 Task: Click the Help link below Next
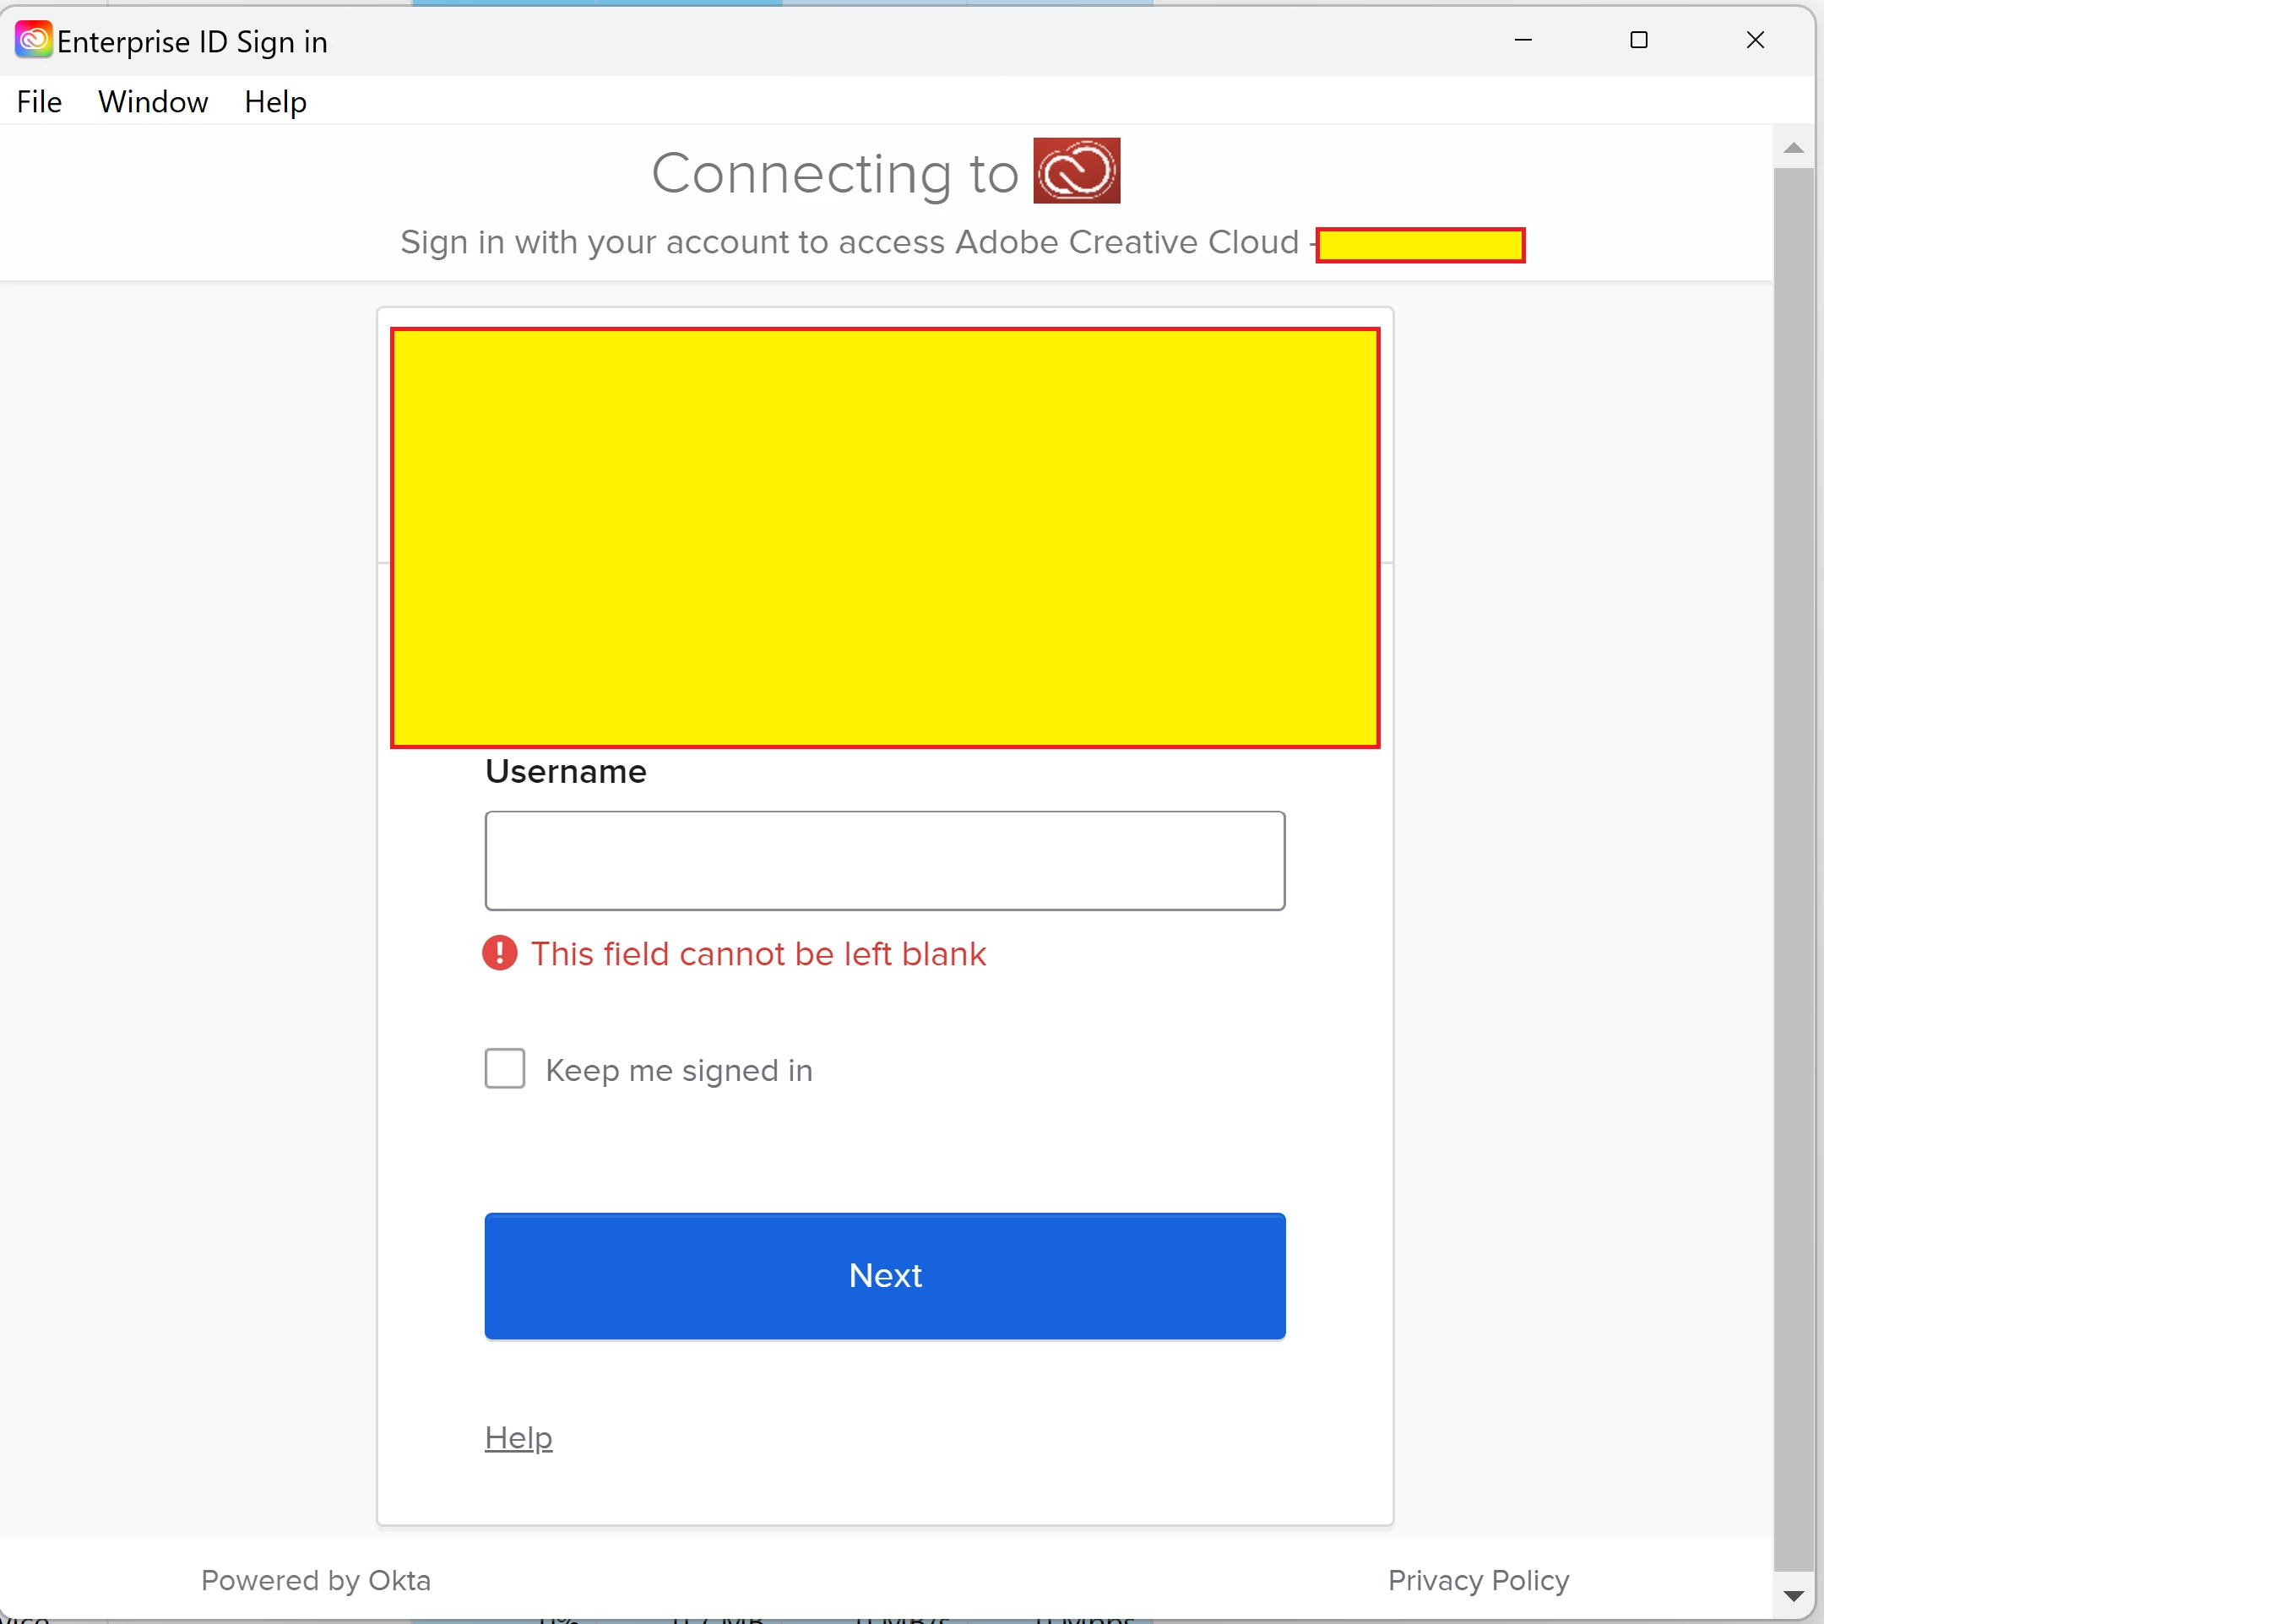tap(518, 1437)
